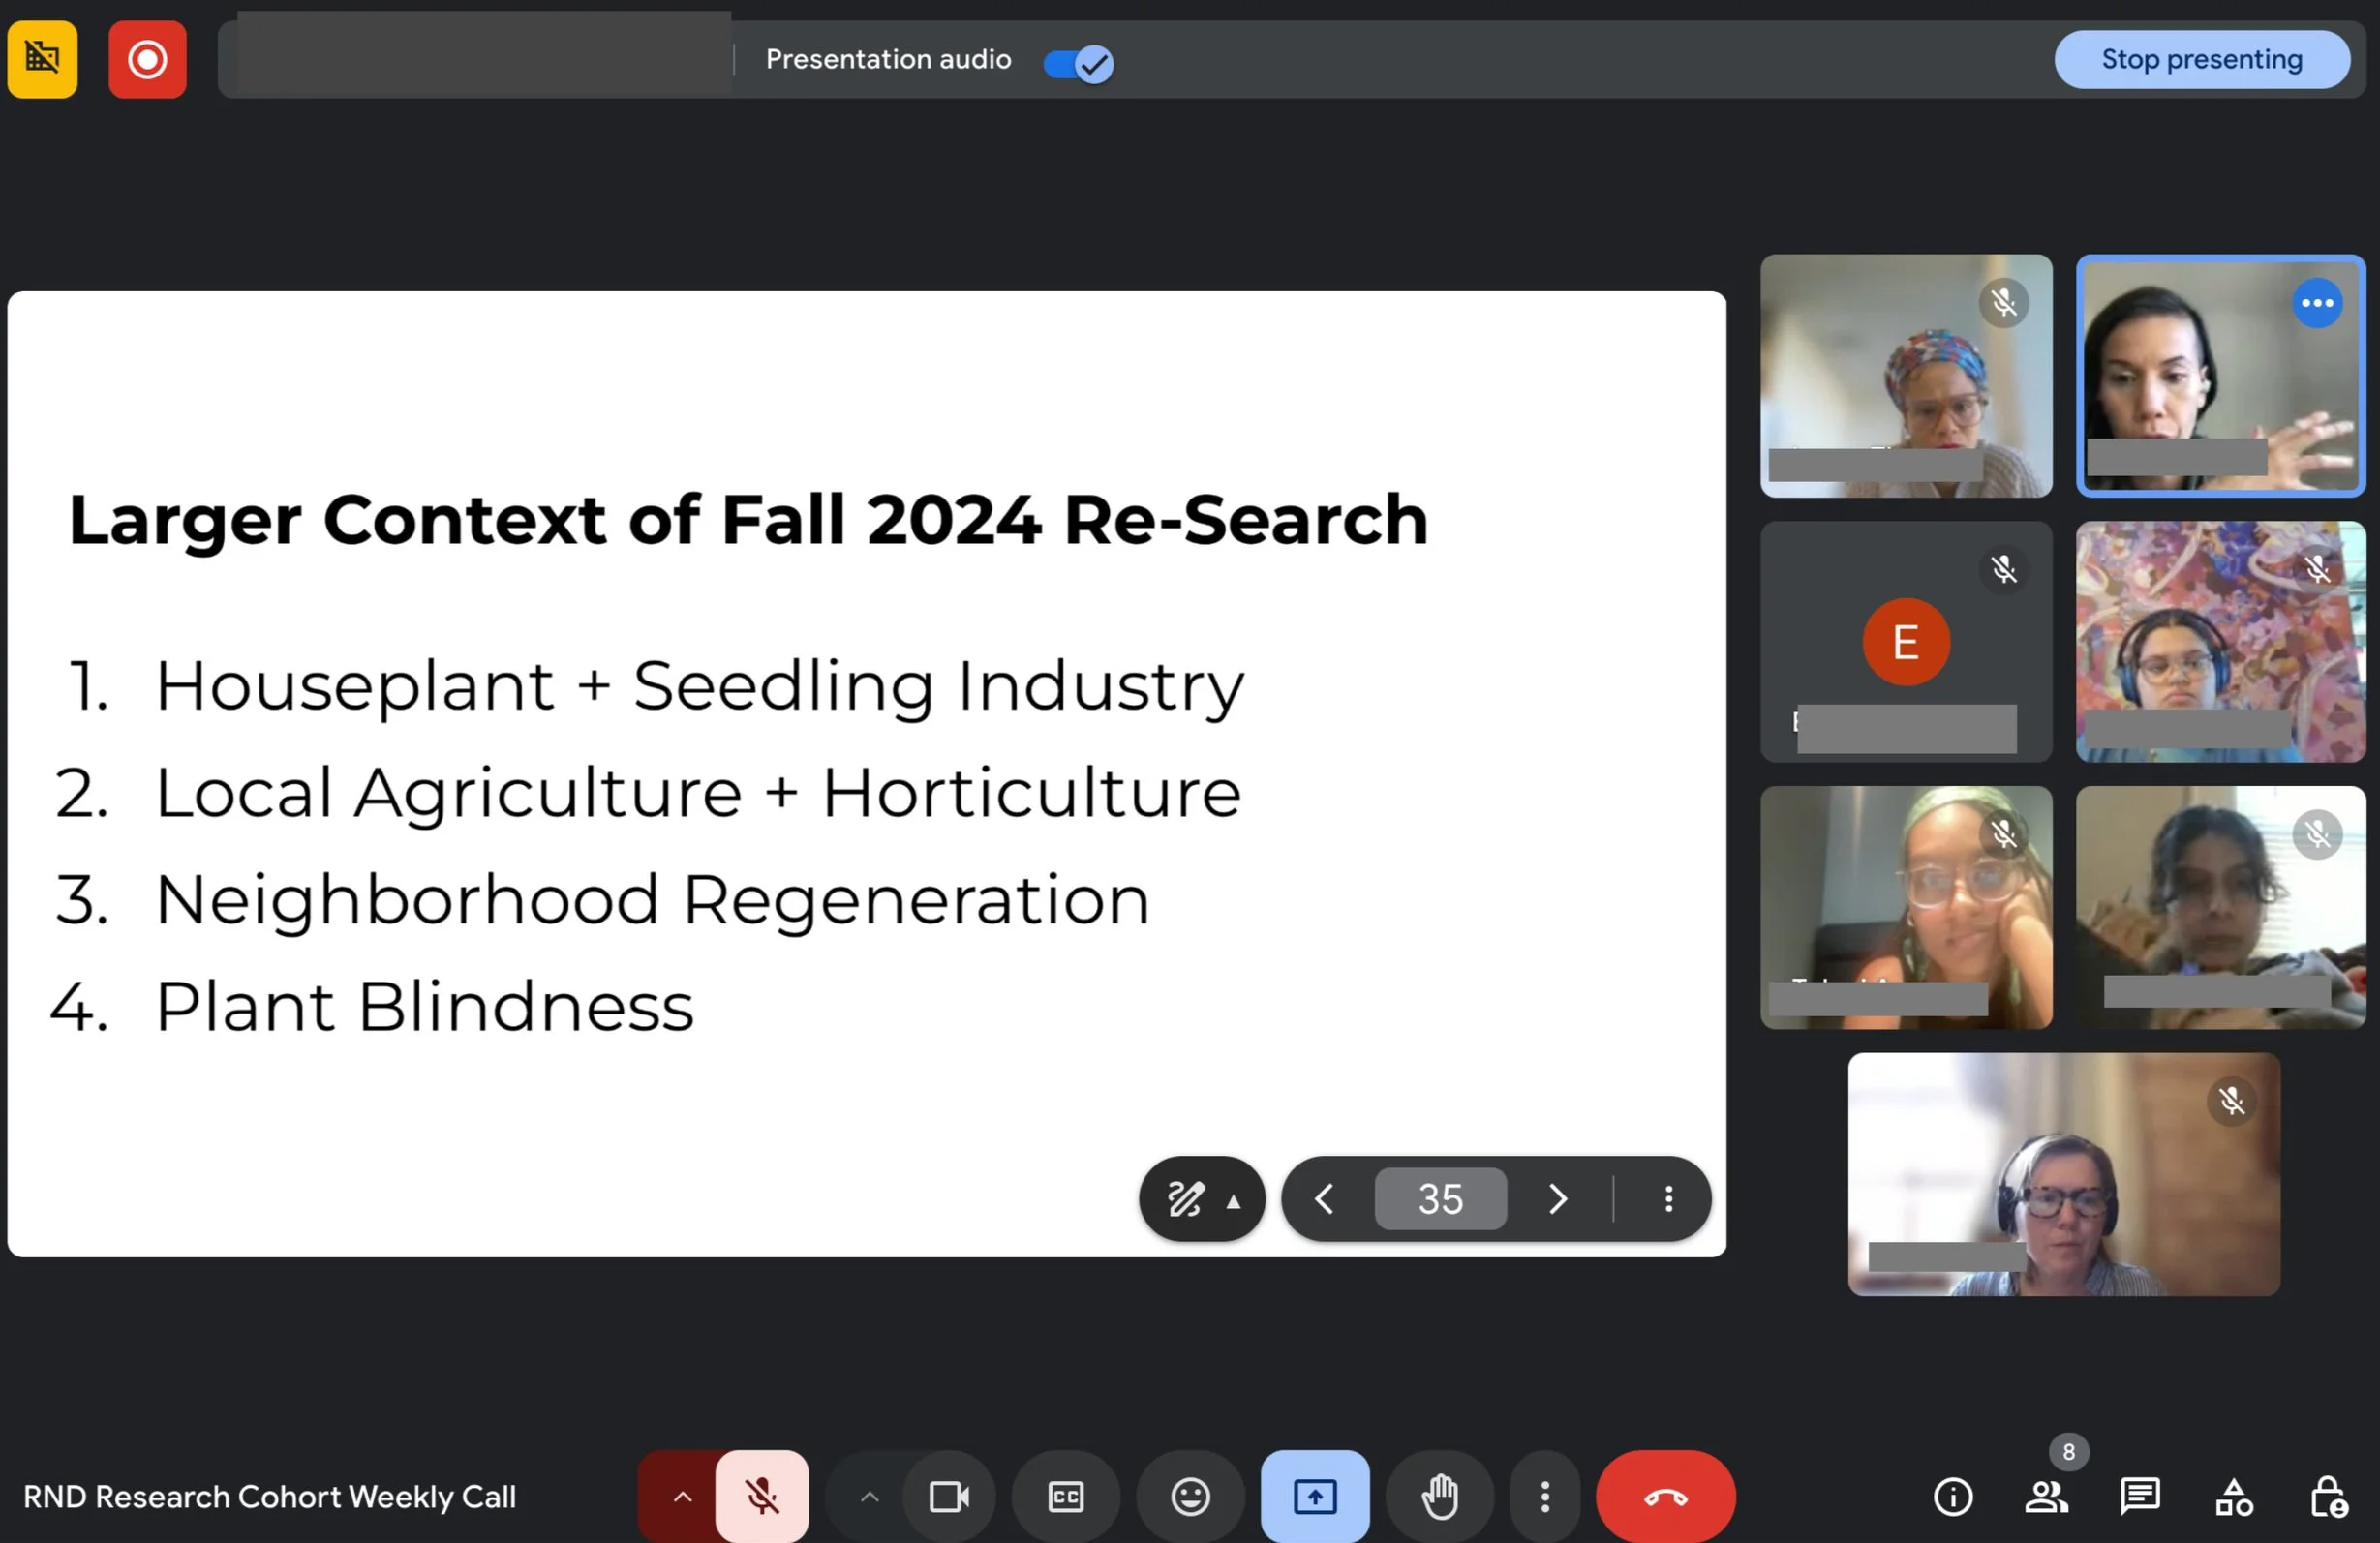2380x1543 pixels.
Task: Advance to next slide arrow
Action: pyautogui.click(x=1557, y=1198)
